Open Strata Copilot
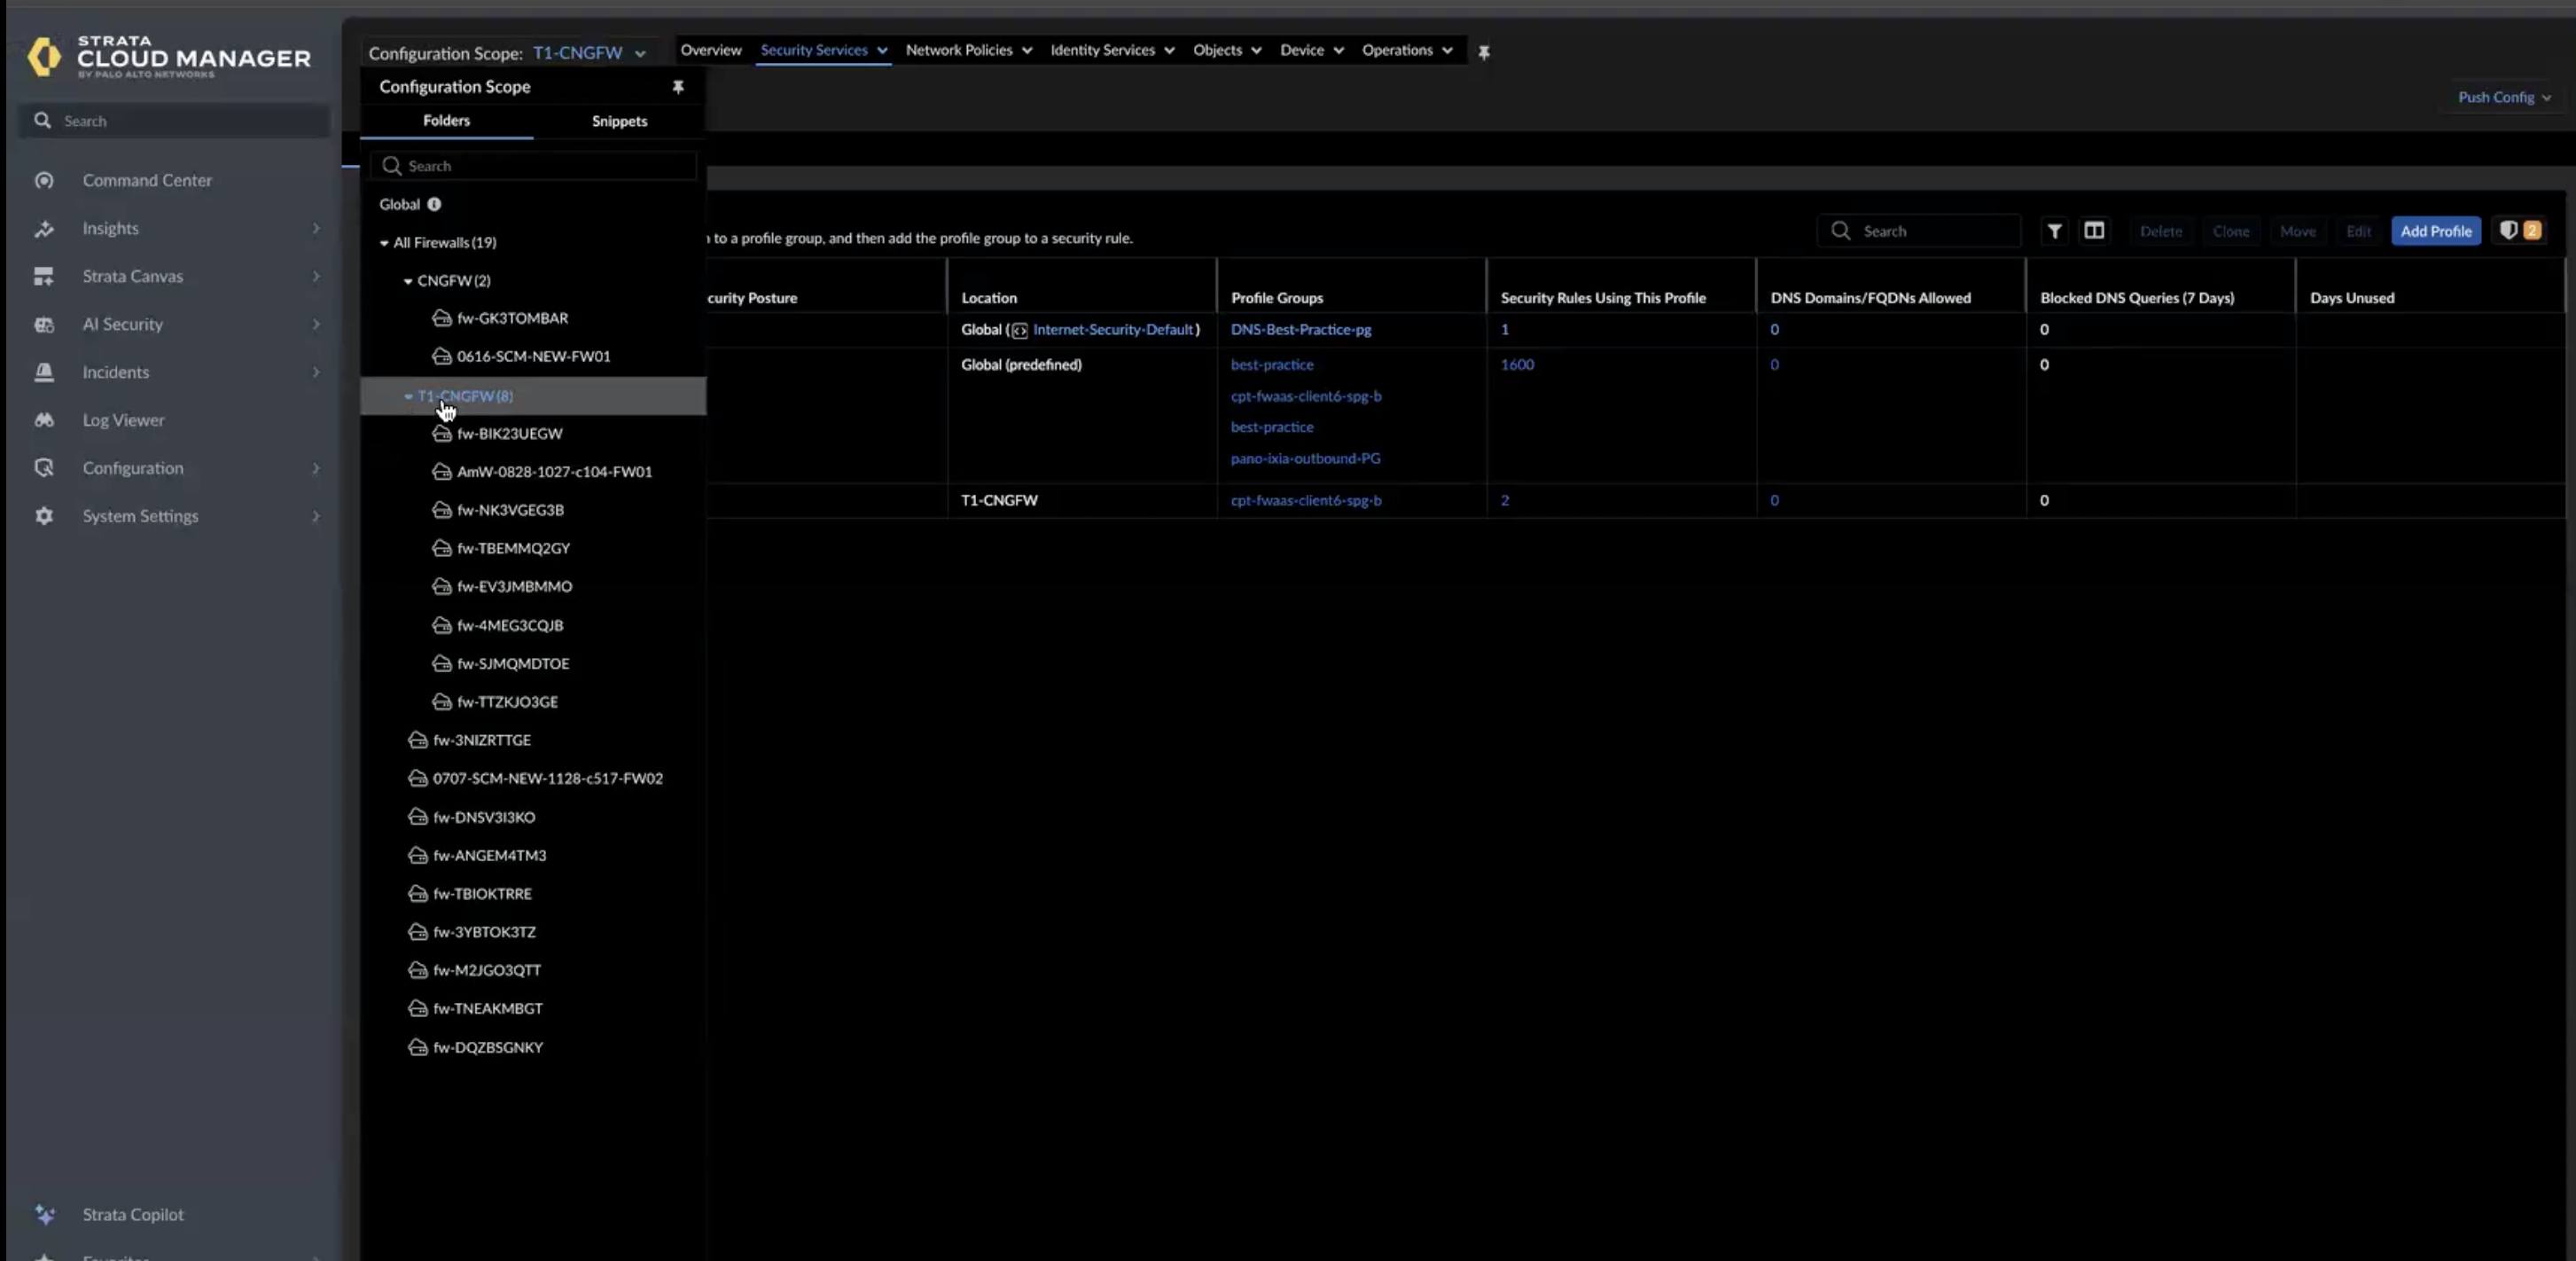2576x1261 pixels. pos(133,1214)
